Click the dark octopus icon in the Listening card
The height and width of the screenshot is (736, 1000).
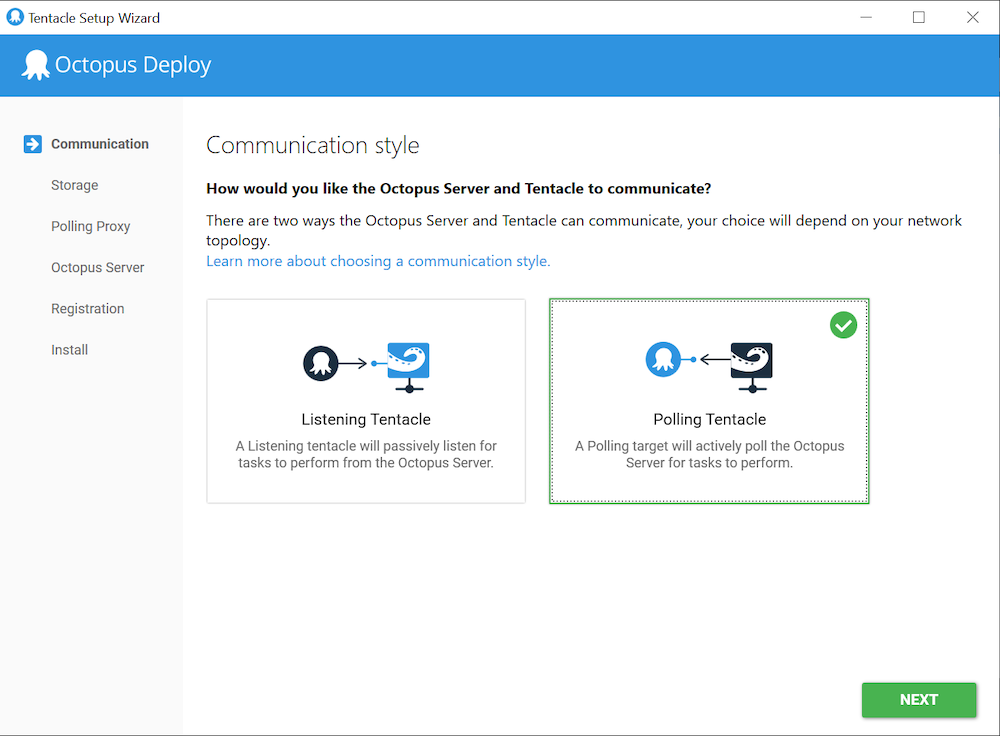click(321, 362)
